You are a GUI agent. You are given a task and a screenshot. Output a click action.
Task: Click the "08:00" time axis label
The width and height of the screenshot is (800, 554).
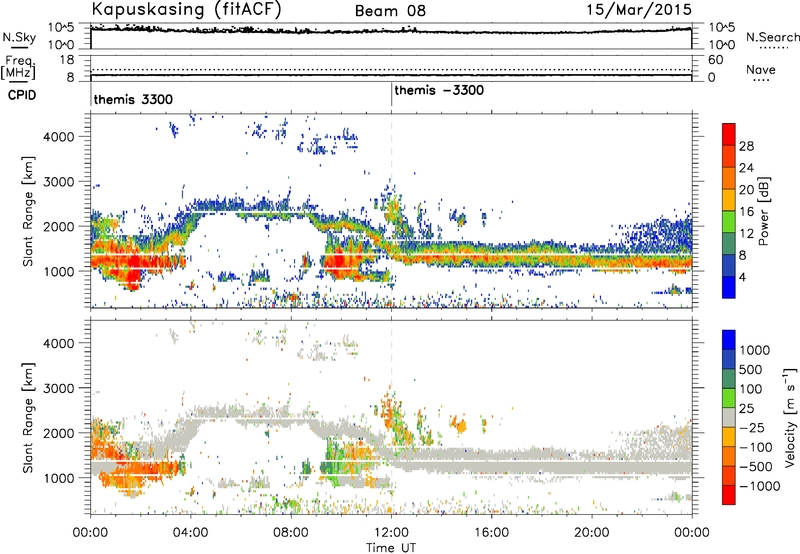click(291, 533)
